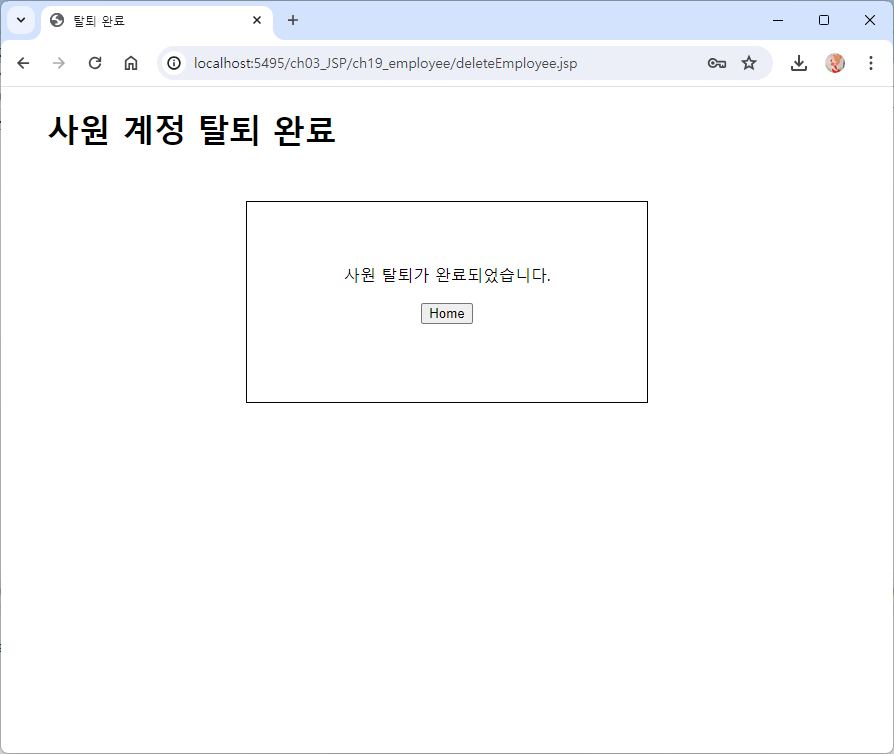894x754 pixels.
Task: Bookmark this page with the star
Action: pyautogui.click(x=749, y=63)
